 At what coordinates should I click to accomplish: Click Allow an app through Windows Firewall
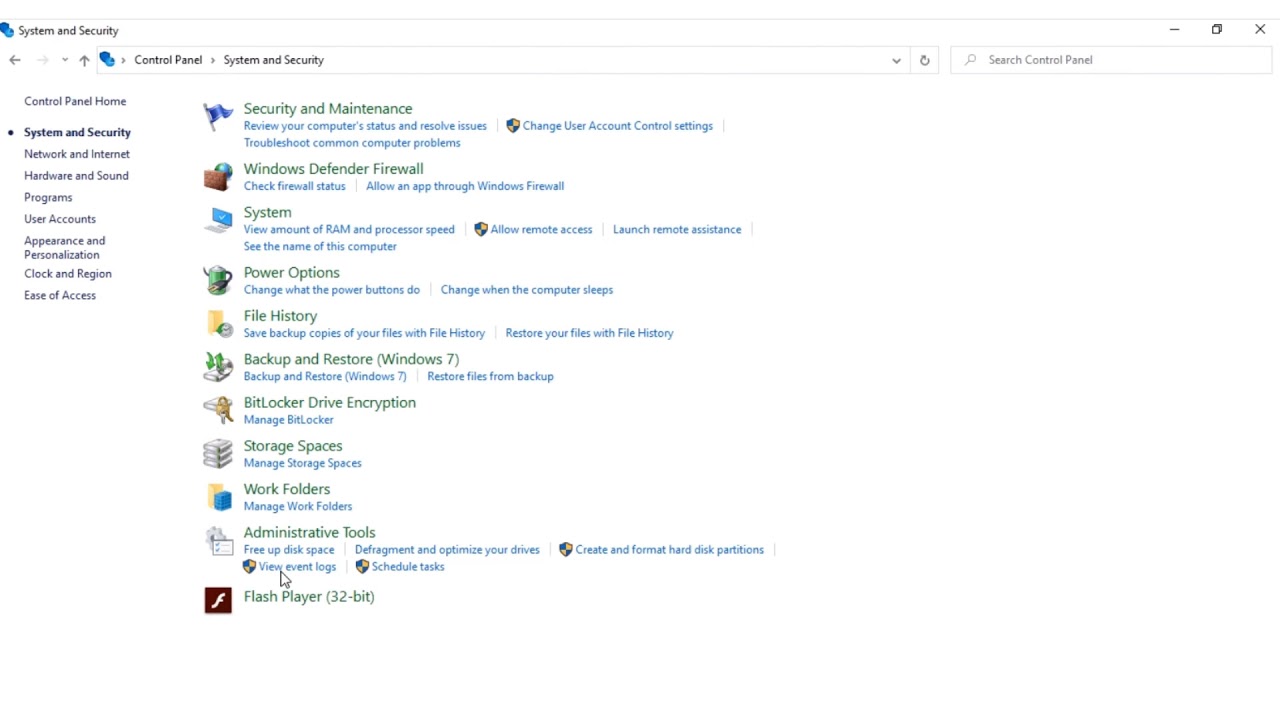point(465,186)
